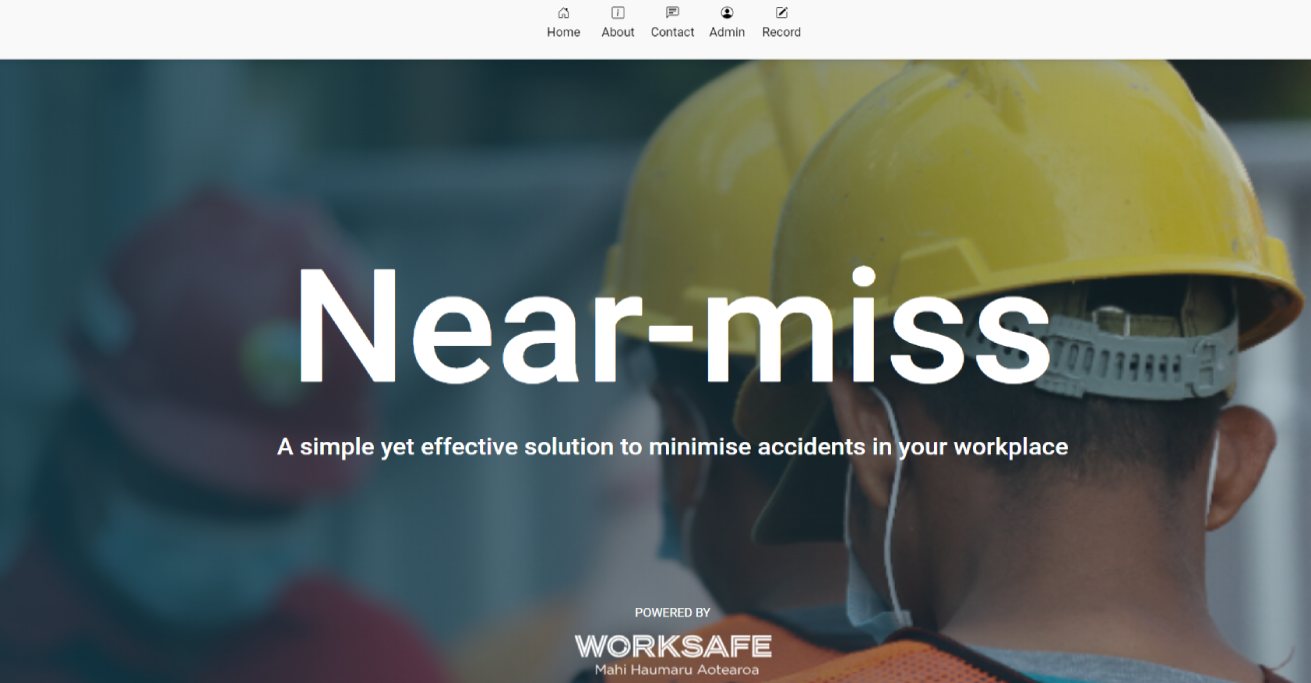Select the house-shaped Home icon
1311x683 pixels.
click(x=562, y=14)
